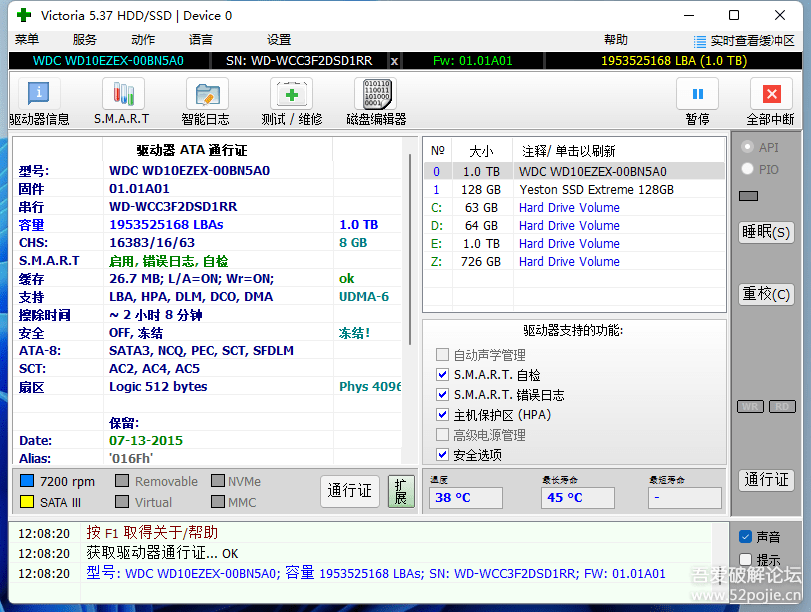Screen dimensions: 811x612
Task: Select the D: 64 GB volume row
Action: click(575, 226)
